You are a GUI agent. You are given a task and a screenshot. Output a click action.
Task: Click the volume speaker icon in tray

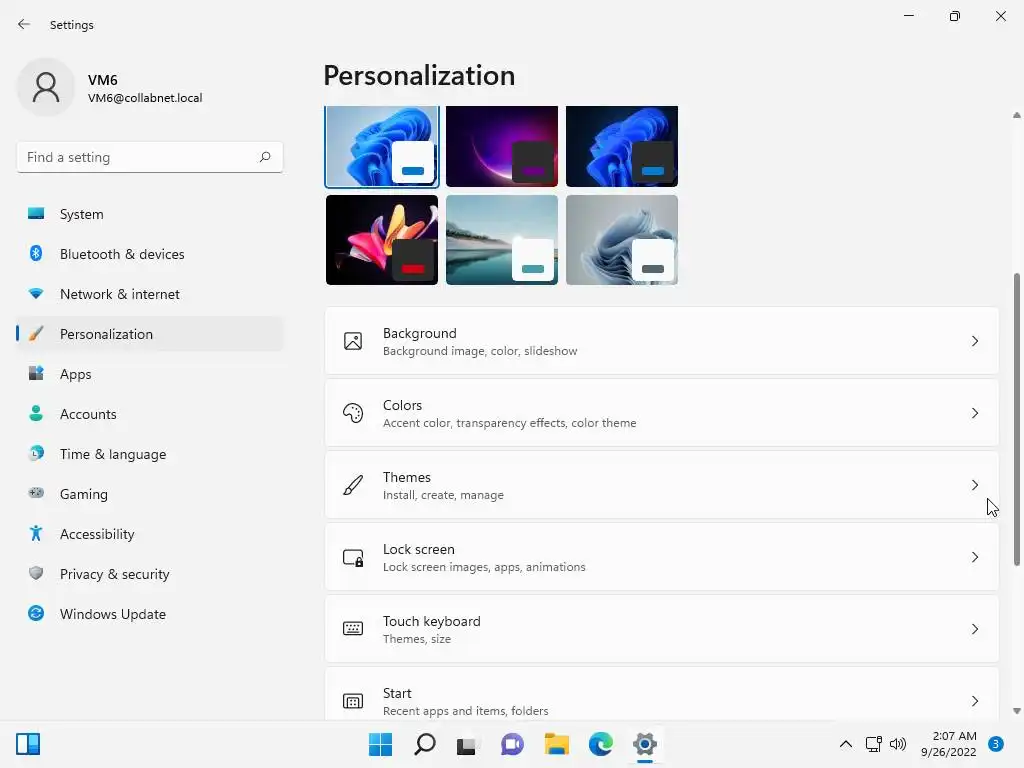click(898, 744)
